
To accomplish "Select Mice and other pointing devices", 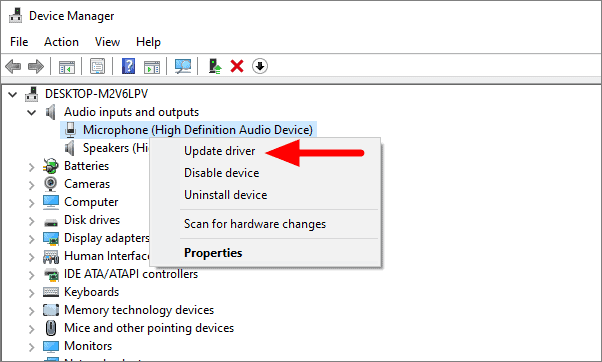I will click(149, 328).
